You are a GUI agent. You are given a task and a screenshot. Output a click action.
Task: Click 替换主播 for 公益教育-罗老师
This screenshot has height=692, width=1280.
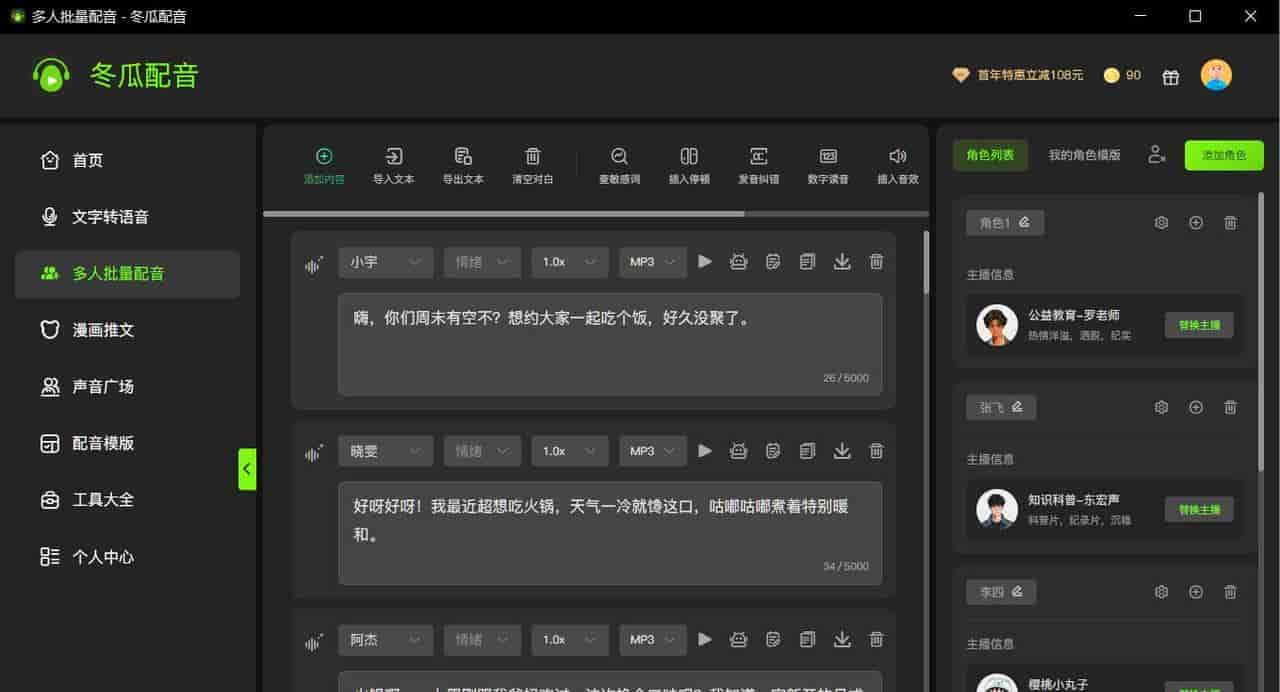pyautogui.click(x=1199, y=325)
